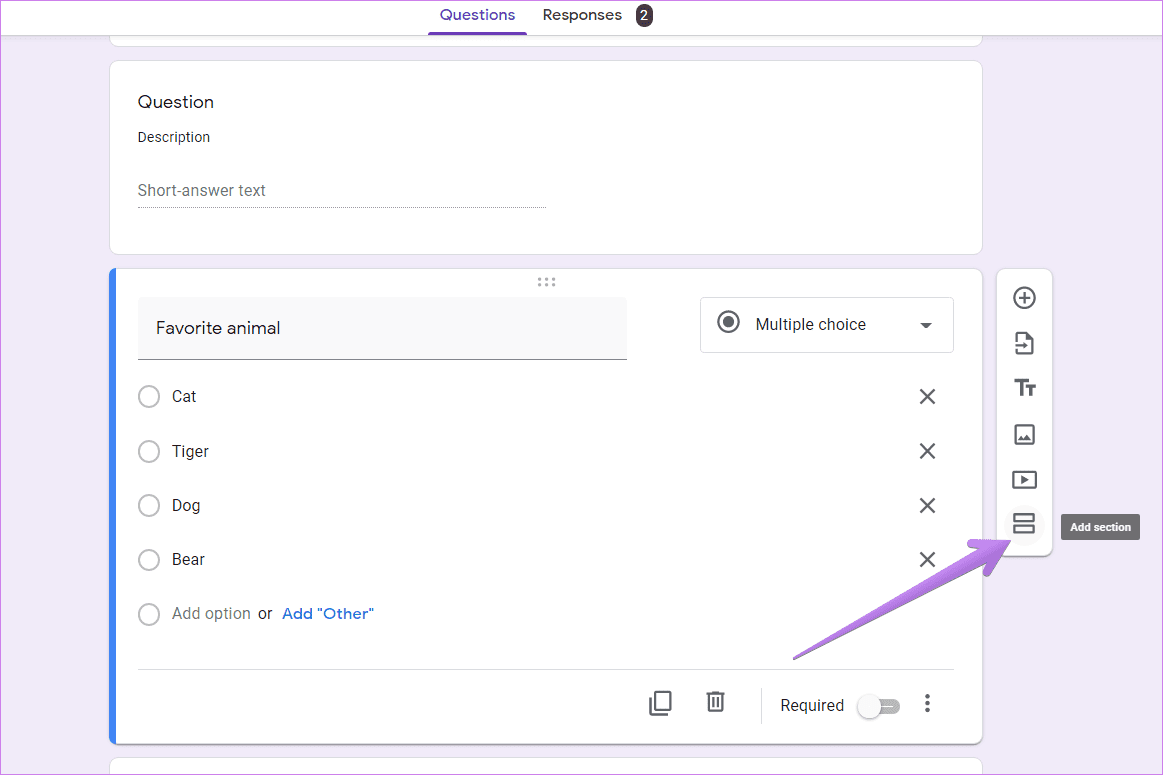Select the Bear radio option
Screen dimensions: 1163x775
point(149,560)
